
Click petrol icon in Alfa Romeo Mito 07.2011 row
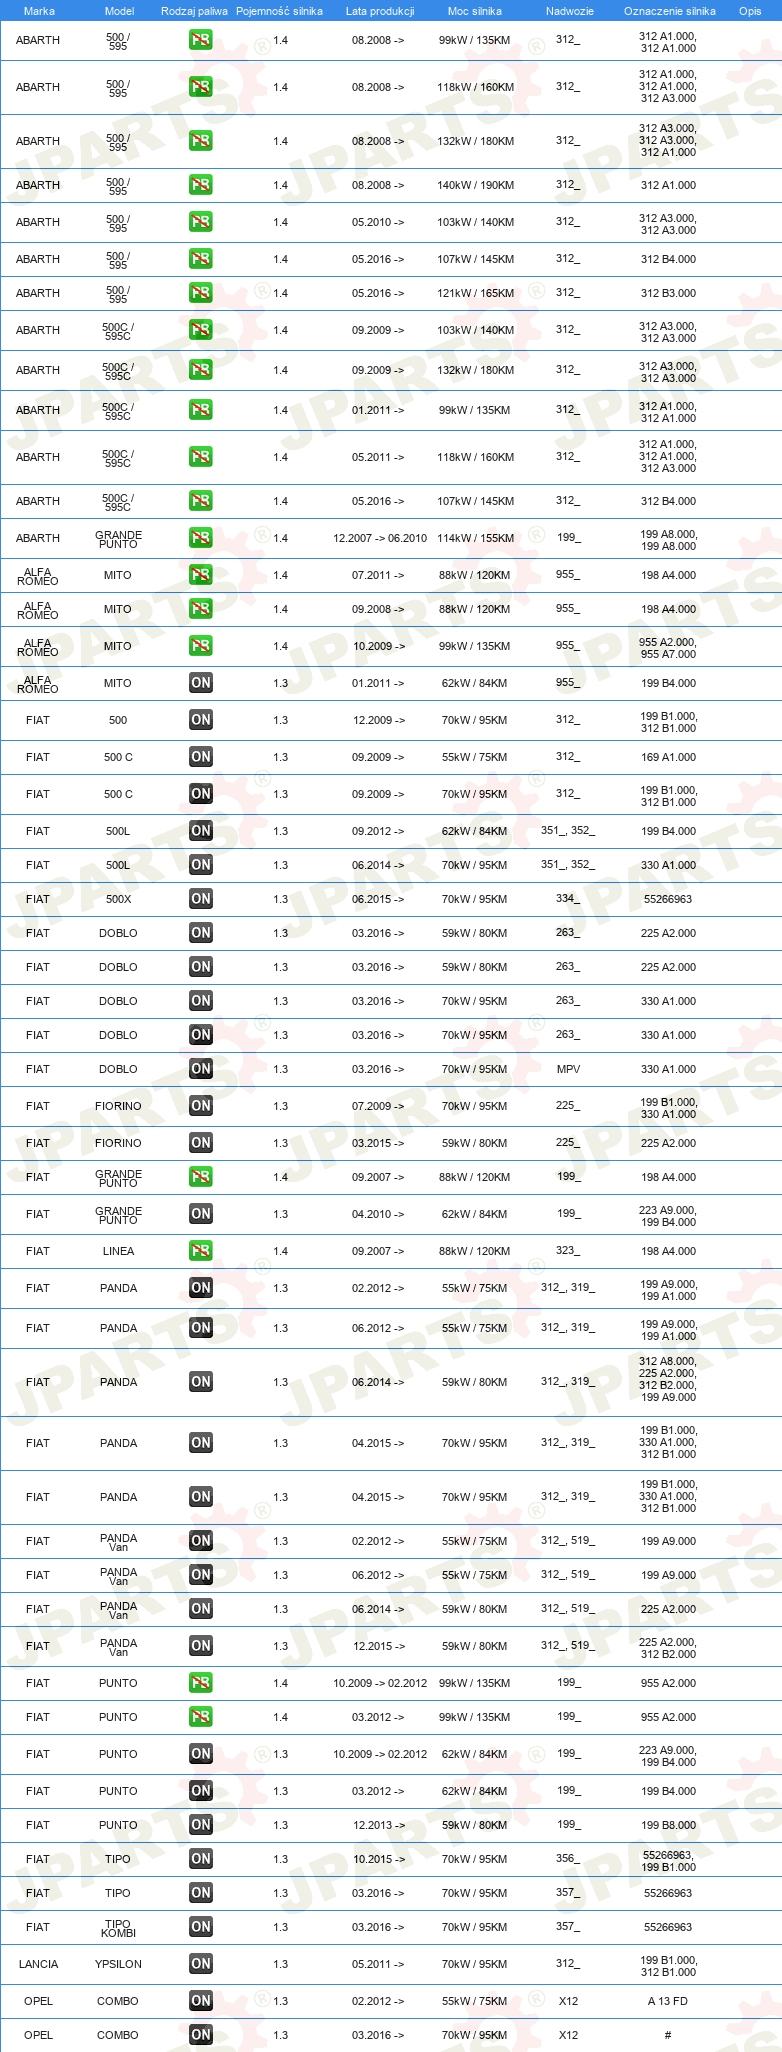click(x=200, y=575)
